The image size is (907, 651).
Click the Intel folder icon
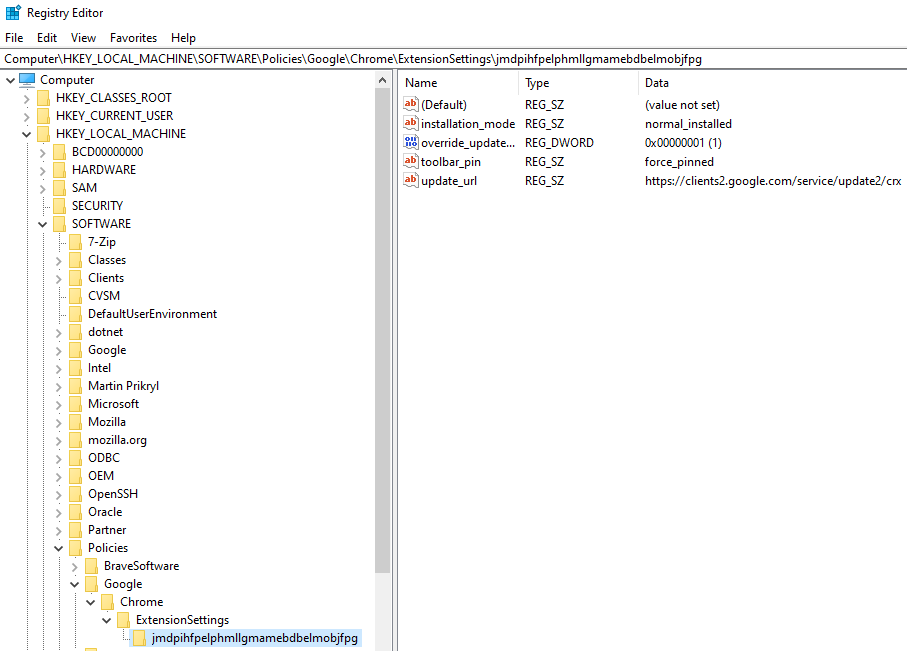(76, 367)
